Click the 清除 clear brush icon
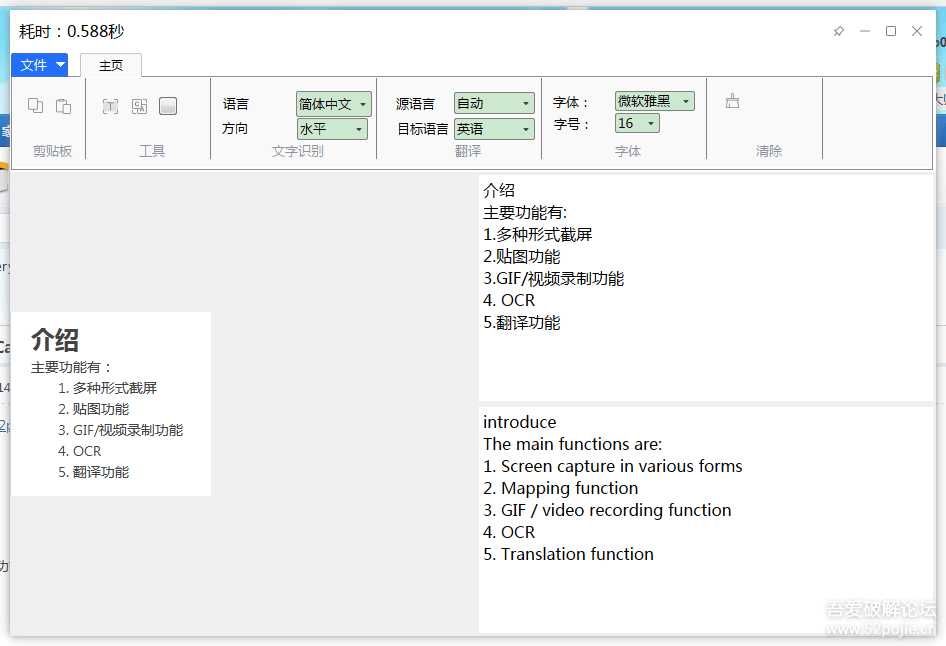This screenshot has height=646, width=946. click(x=732, y=100)
